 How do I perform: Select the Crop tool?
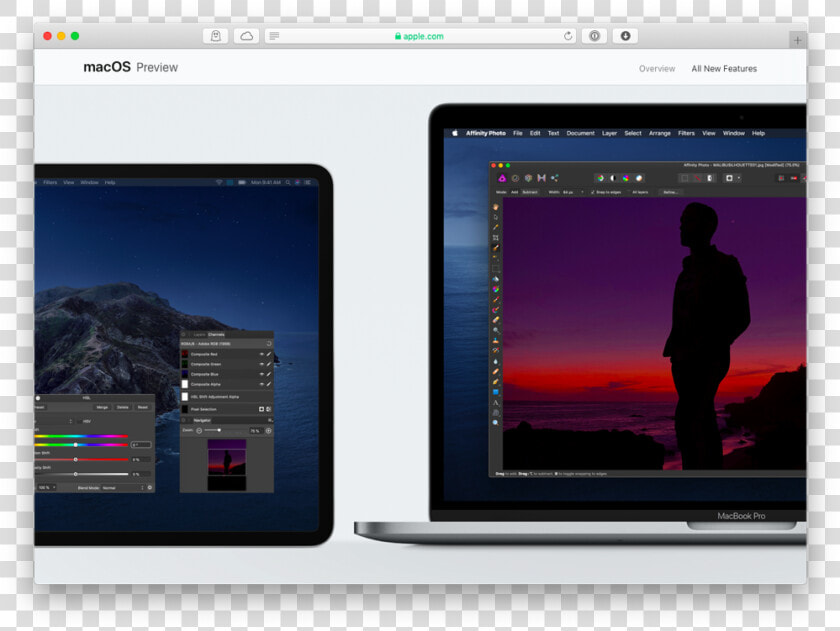pos(496,237)
